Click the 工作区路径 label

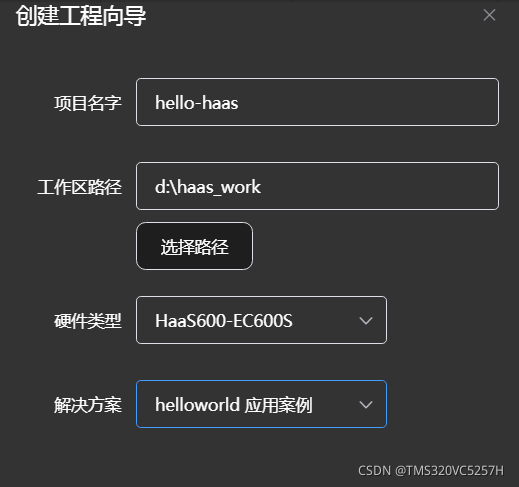coord(80,187)
